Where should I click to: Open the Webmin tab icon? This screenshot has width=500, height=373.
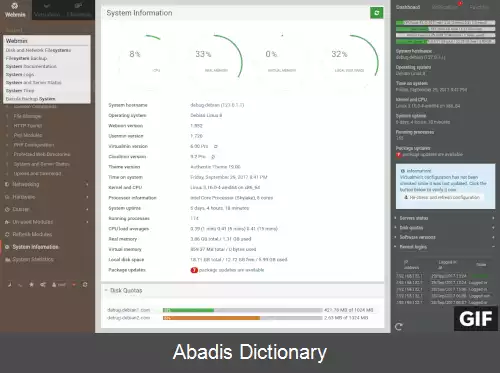[15, 6]
